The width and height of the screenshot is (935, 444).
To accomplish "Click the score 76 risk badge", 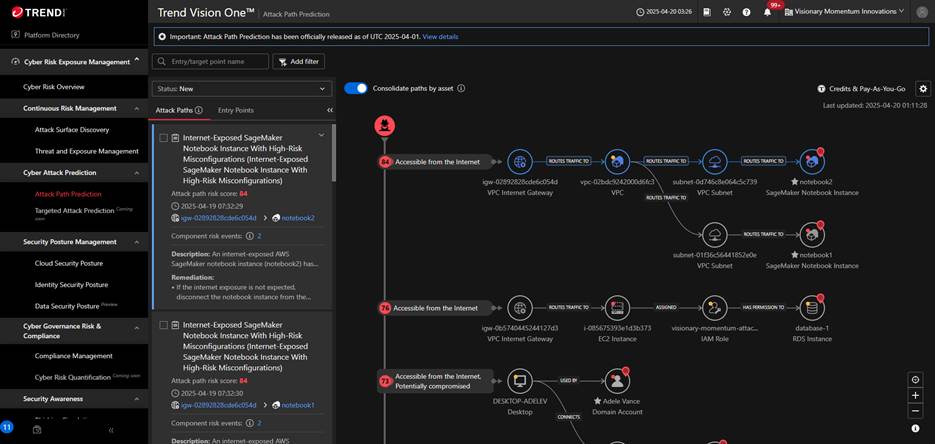I will 385,308.
